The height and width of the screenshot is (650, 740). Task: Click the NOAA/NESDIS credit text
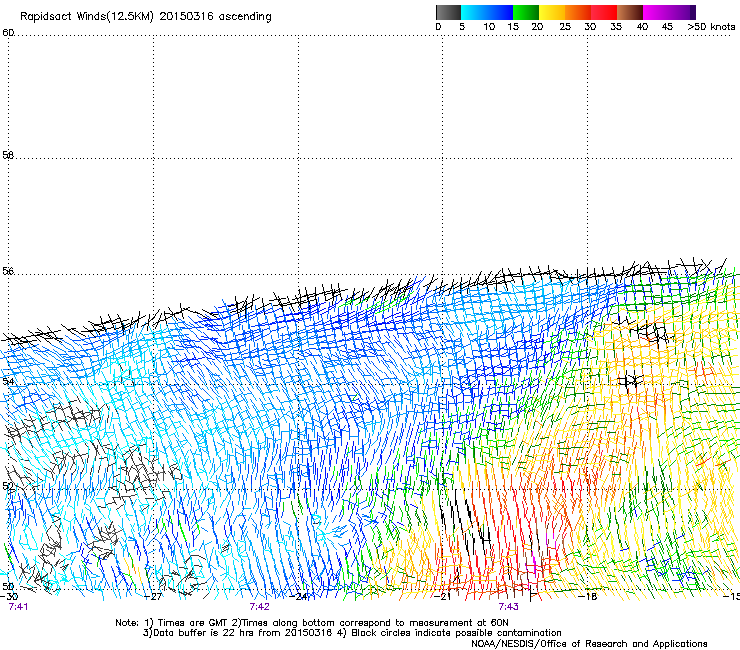[589, 644]
